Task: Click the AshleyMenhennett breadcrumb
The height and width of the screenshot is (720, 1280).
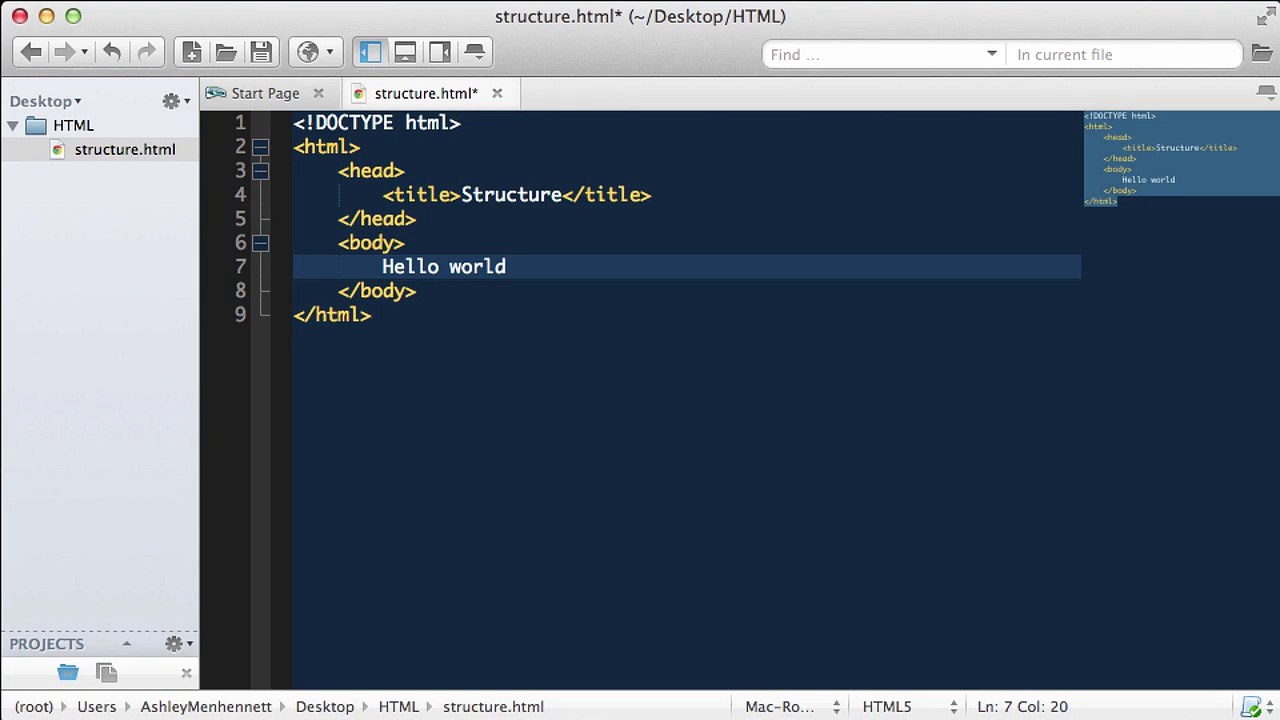Action: (206, 706)
